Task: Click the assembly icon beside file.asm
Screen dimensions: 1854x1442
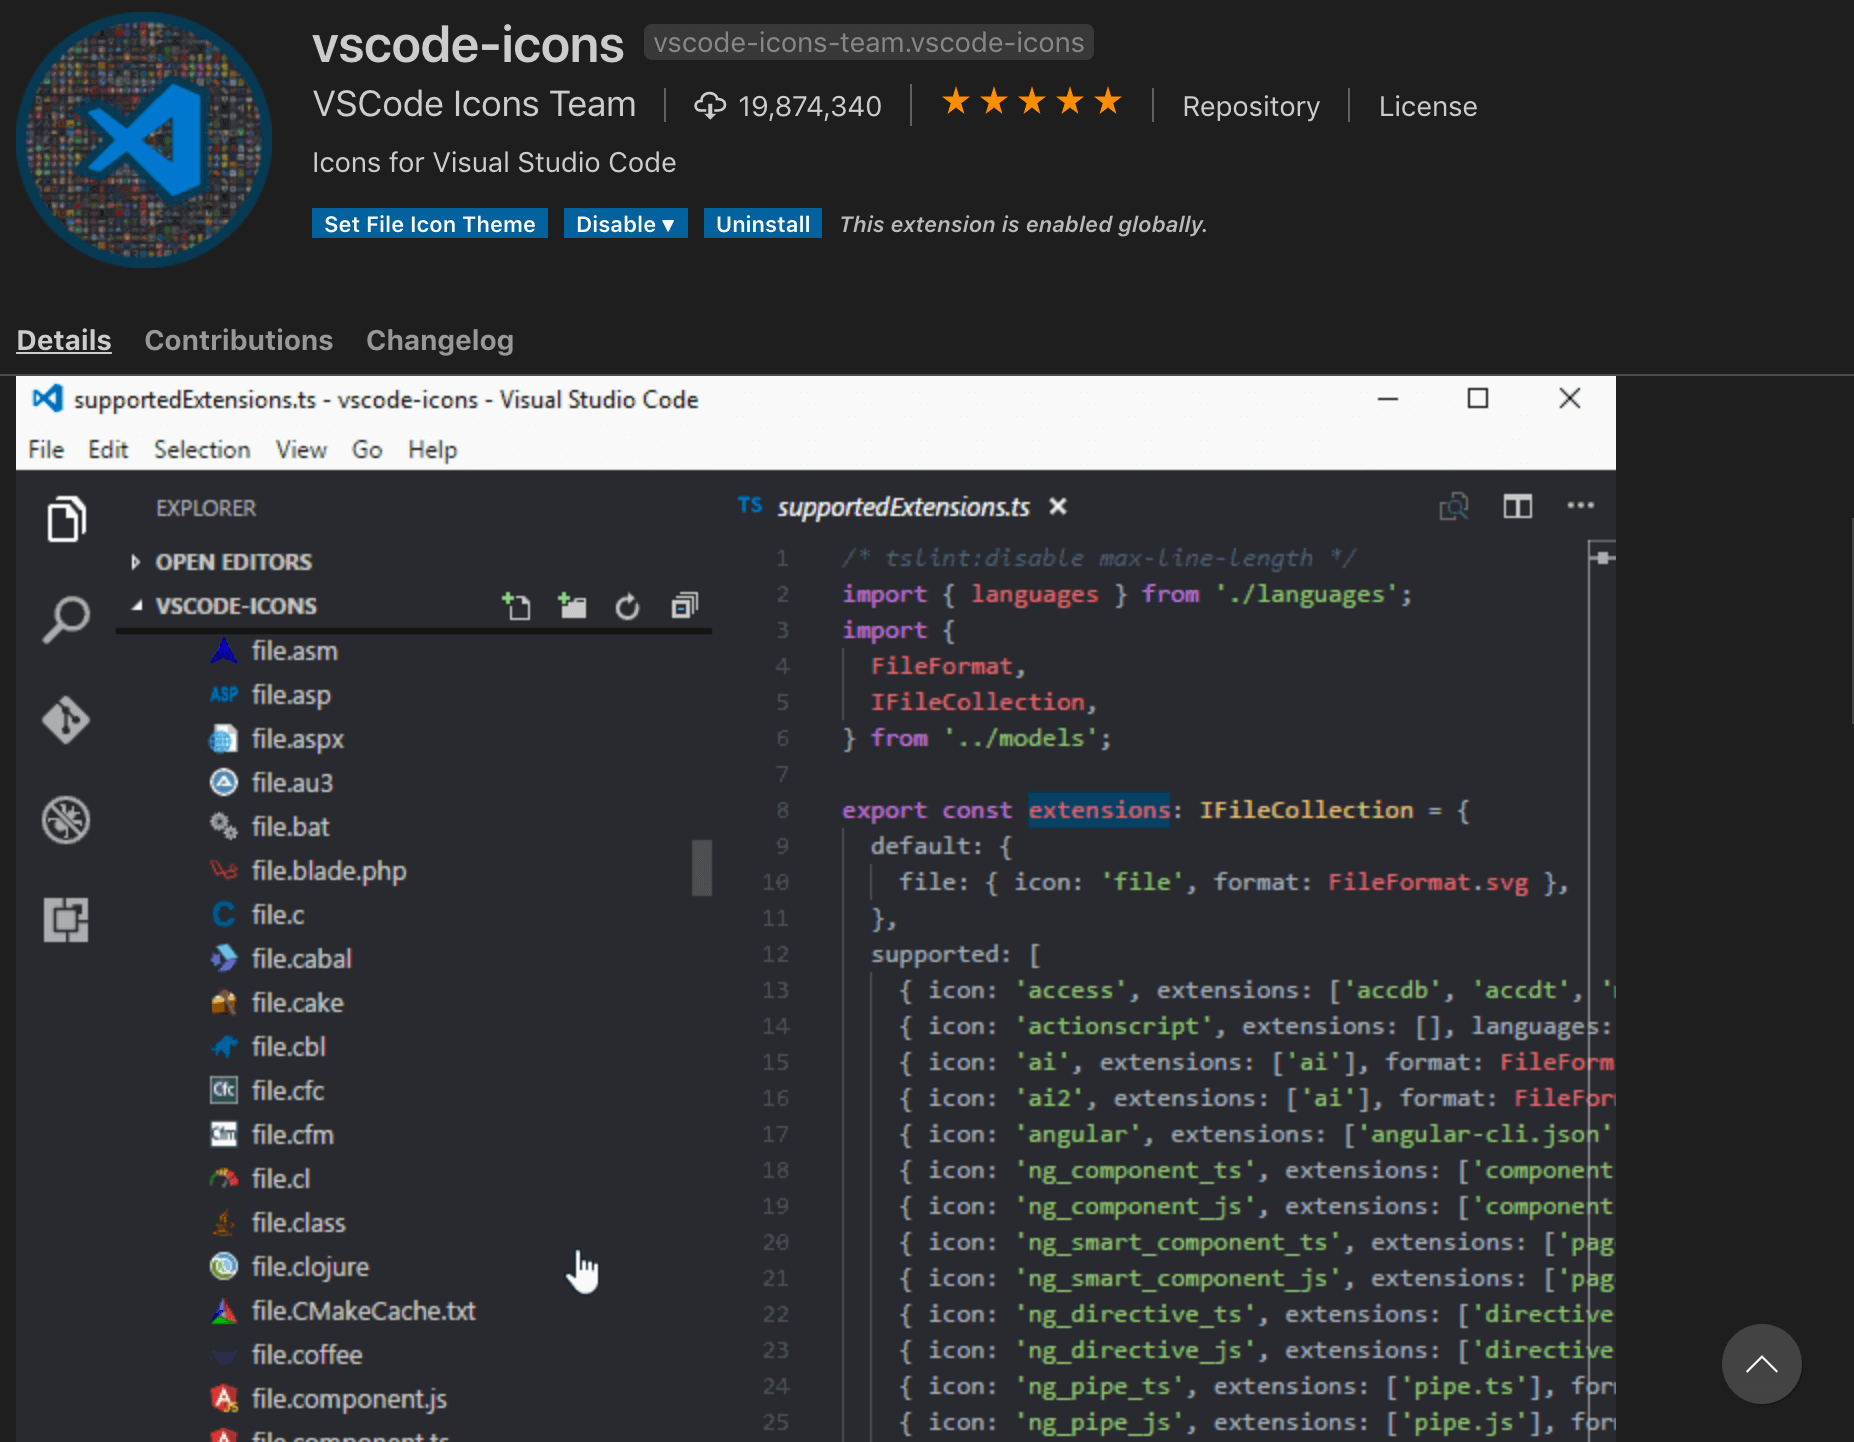Action: coord(224,651)
